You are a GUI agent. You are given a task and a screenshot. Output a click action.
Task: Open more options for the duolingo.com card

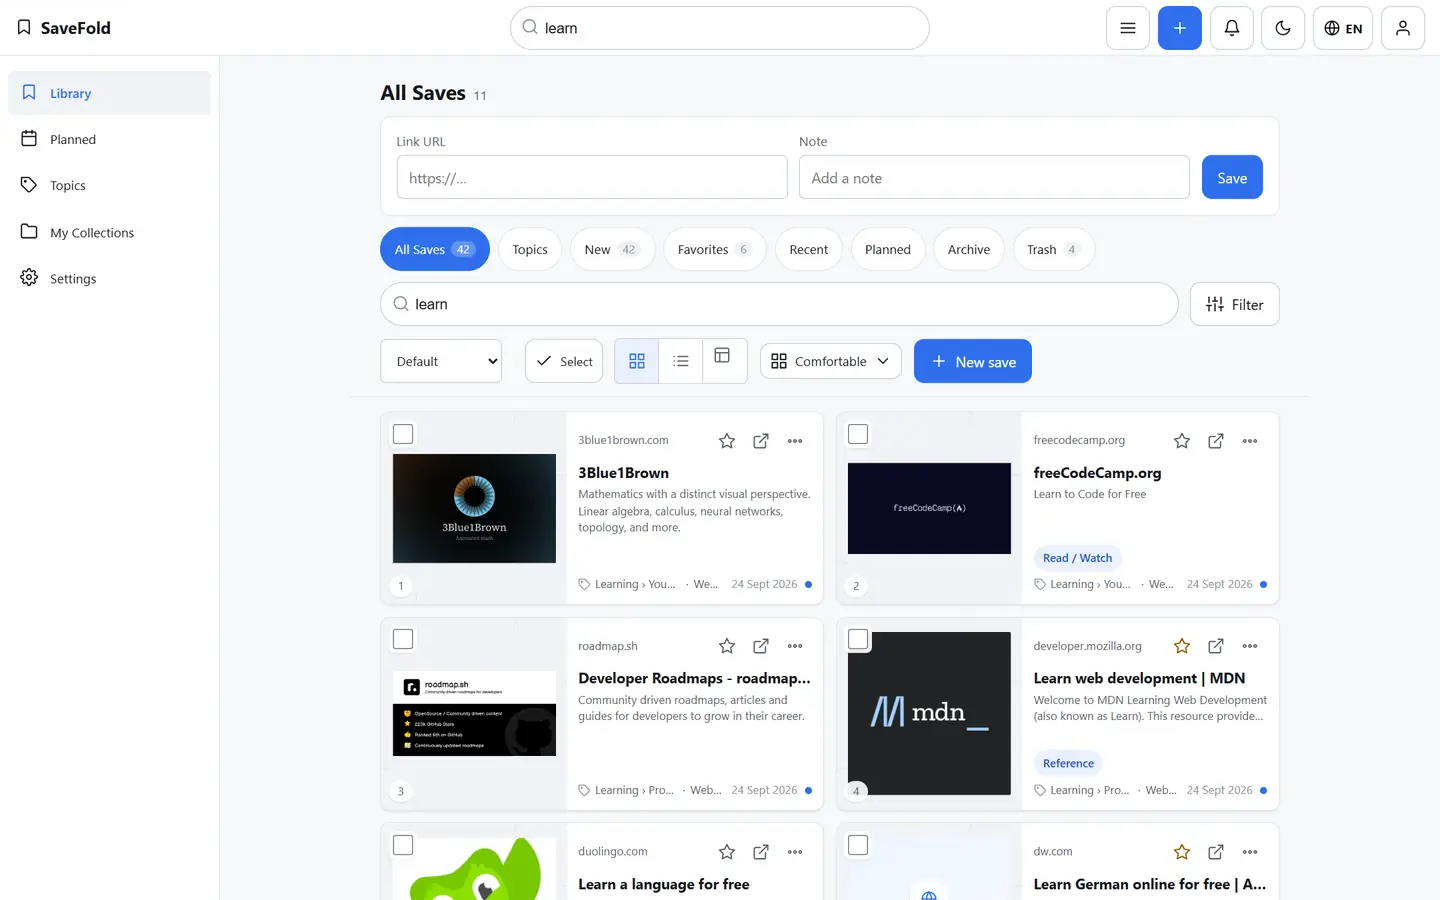pos(795,852)
